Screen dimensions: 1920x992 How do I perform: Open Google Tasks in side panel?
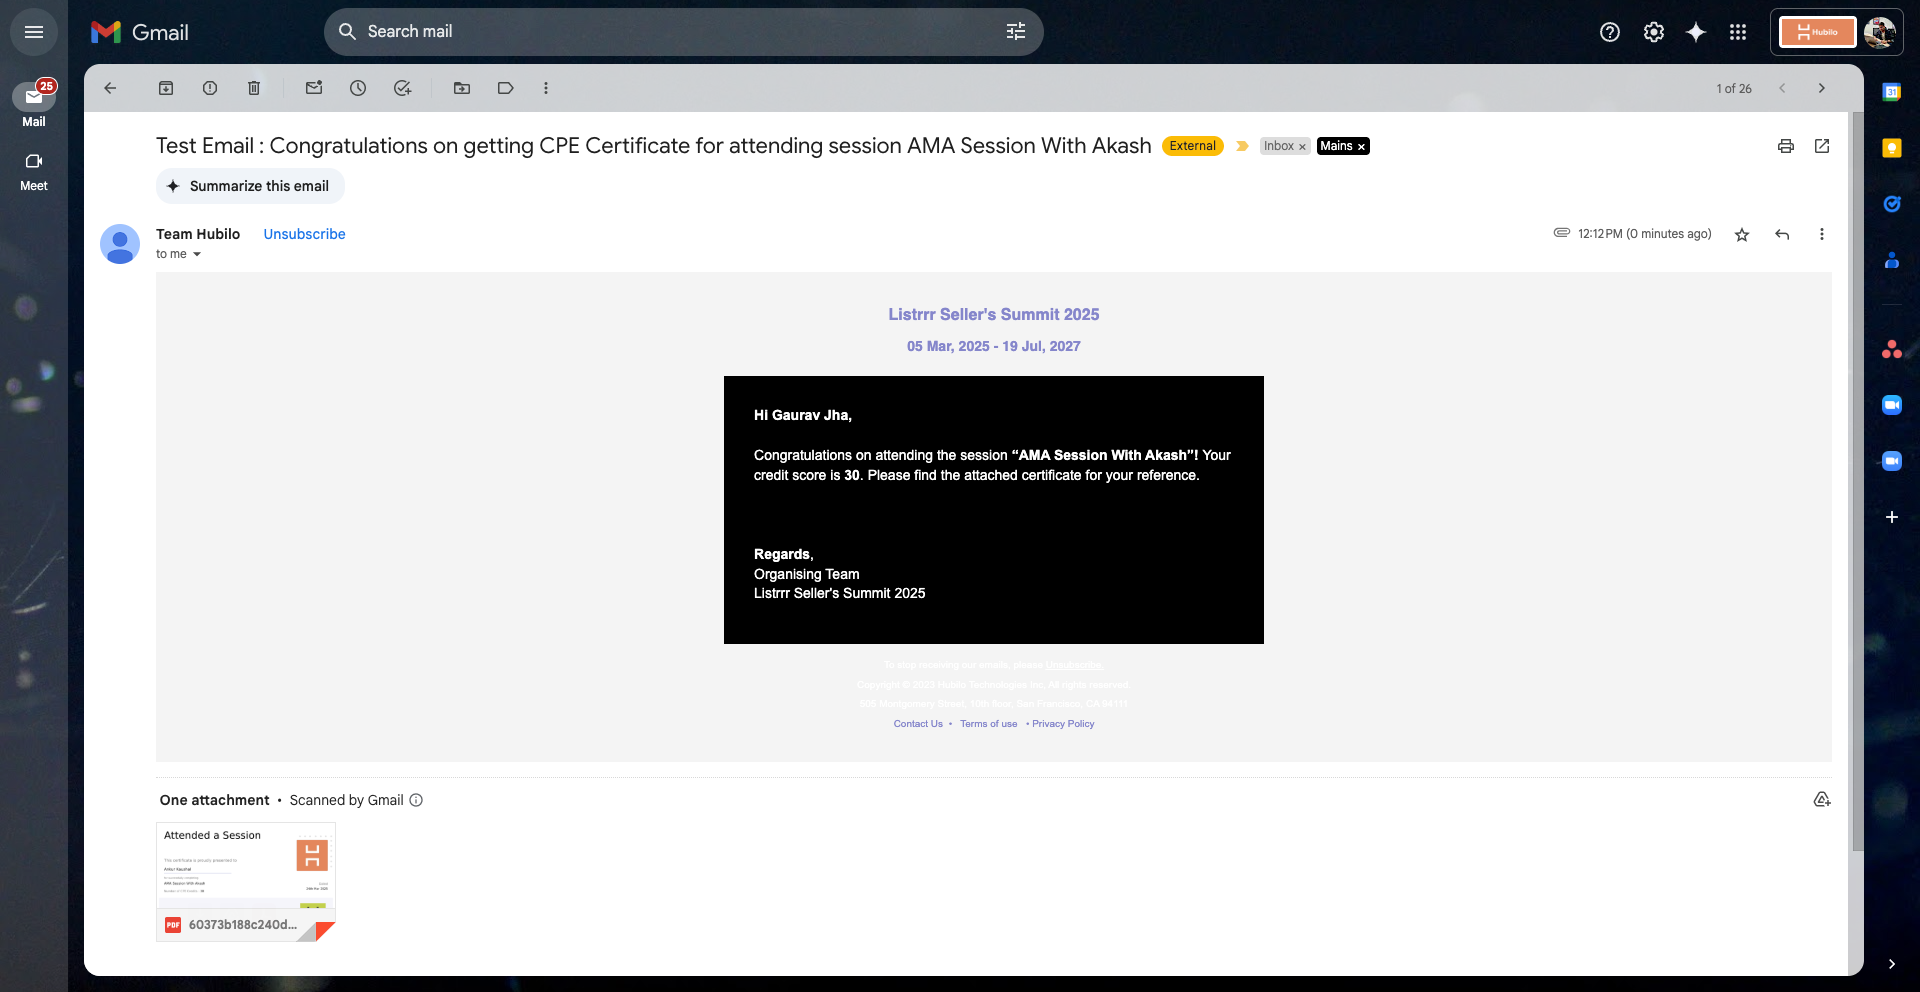[x=1892, y=204]
